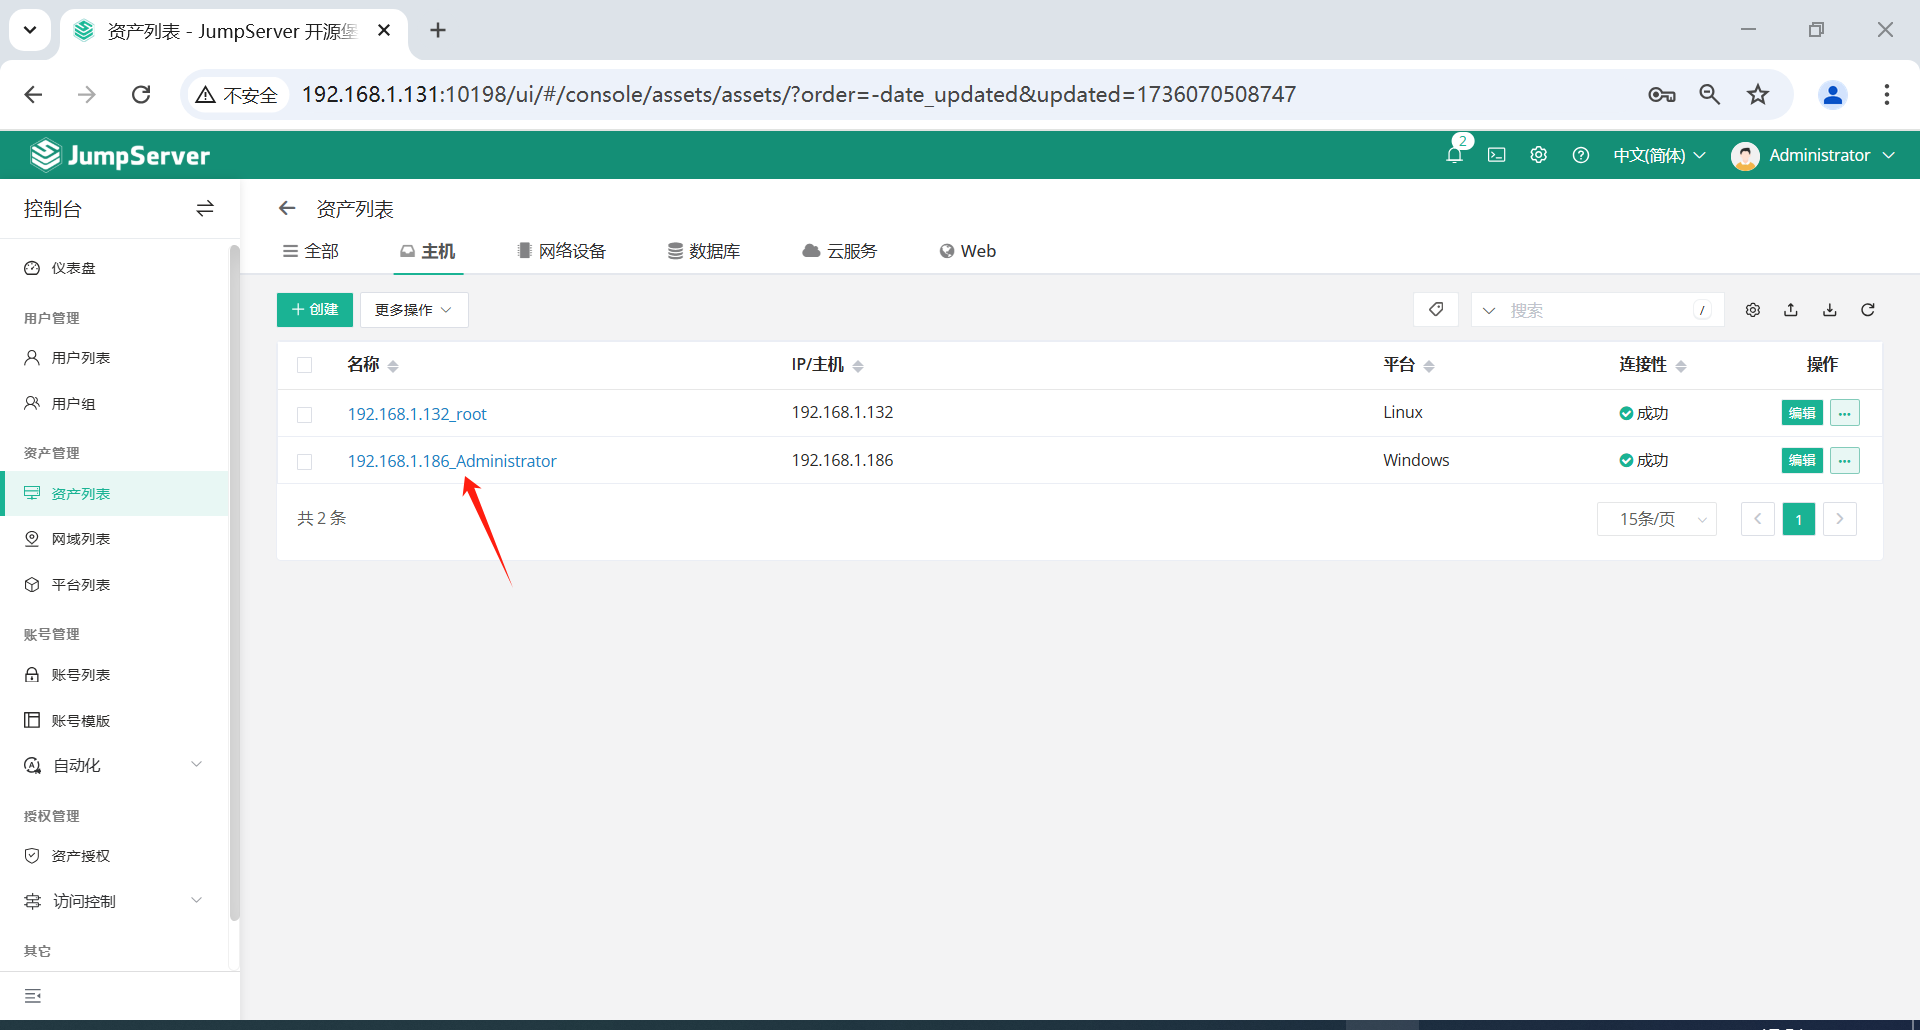Viewport: 1920px width, 1030px height.
Task: Sort by 连接性 column arrows
Action: coord(1681,366)
